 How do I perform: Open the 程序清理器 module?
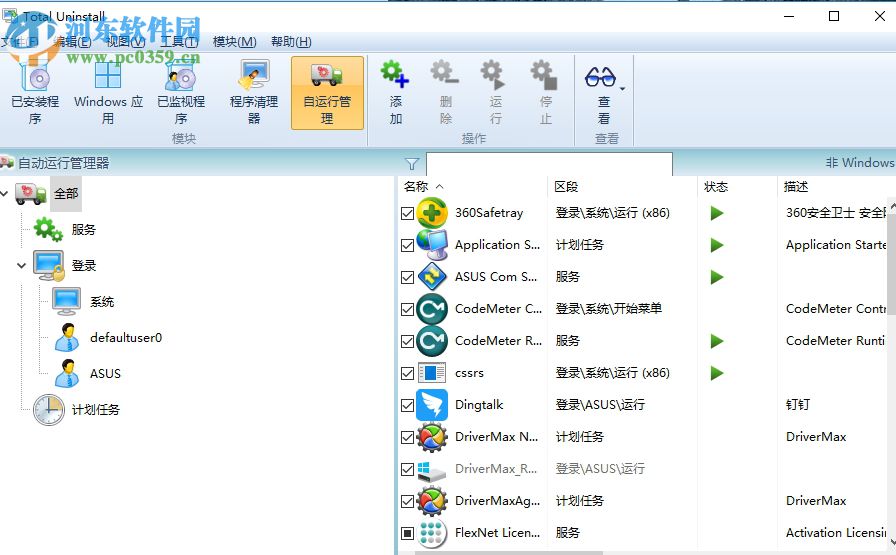[x=254, y=93]
